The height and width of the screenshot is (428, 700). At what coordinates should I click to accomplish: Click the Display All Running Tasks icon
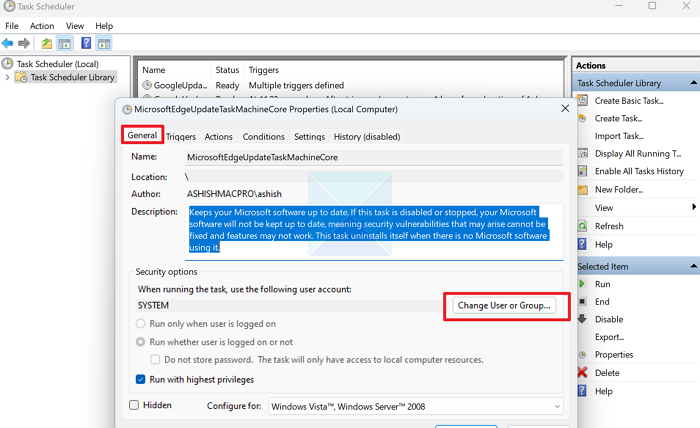(x=583, y=154)
